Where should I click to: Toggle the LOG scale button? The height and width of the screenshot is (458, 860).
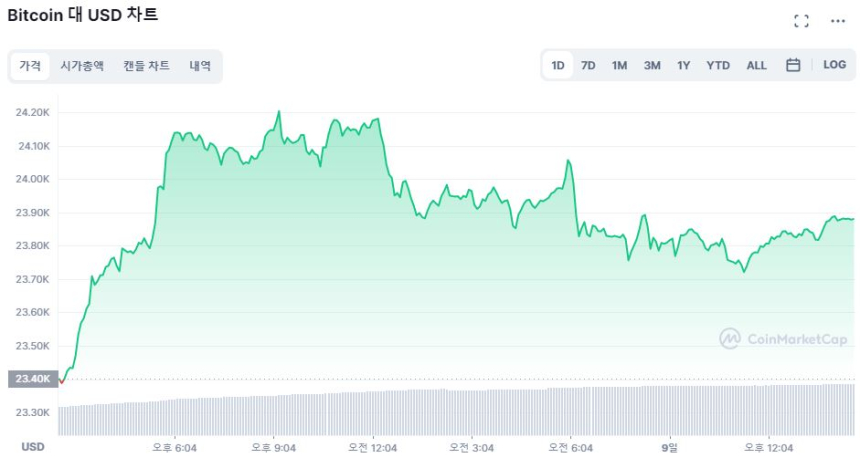[x=834, y=65]
